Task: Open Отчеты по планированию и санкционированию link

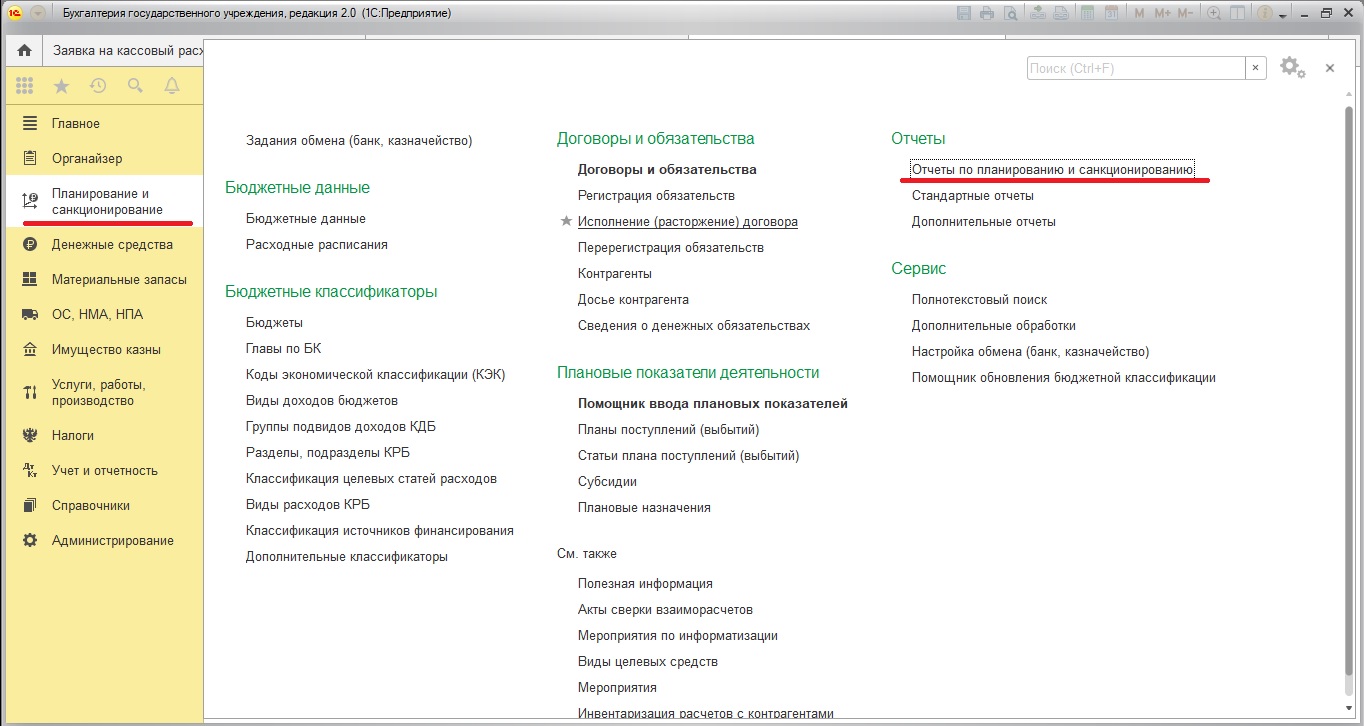Action: tap(1053, 170)
